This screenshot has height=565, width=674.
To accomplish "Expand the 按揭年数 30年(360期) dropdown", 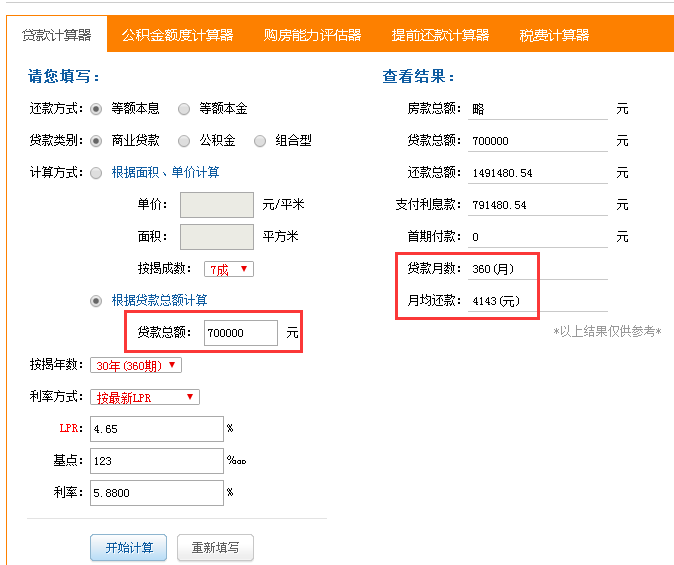I will (x=136, y=365).
